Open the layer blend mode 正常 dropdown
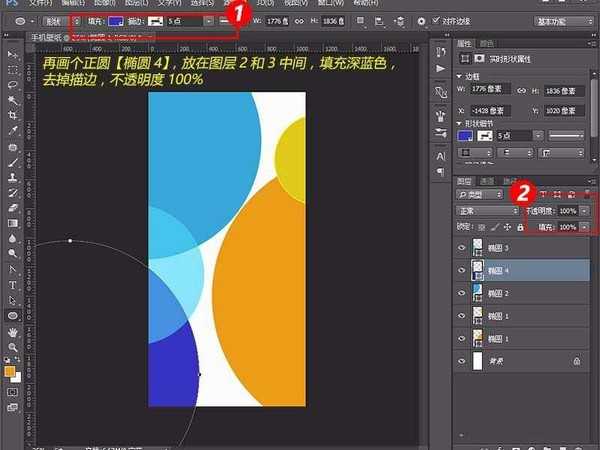 click(487, 212)
